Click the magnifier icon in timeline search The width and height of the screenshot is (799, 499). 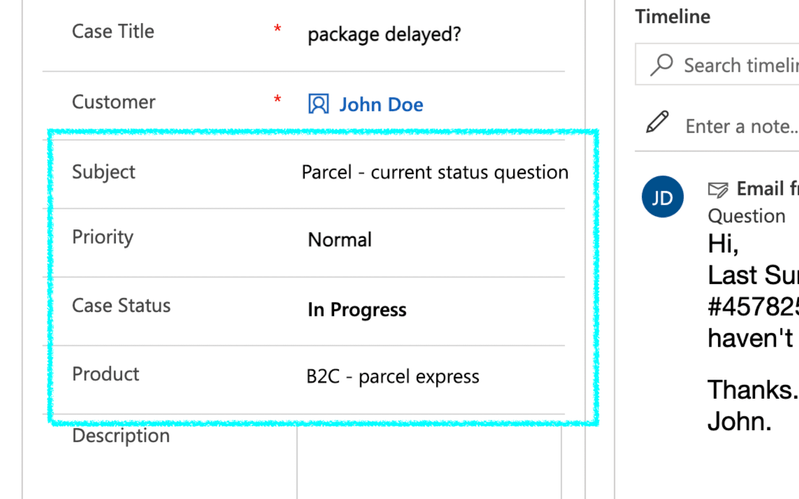coord(661,65)
